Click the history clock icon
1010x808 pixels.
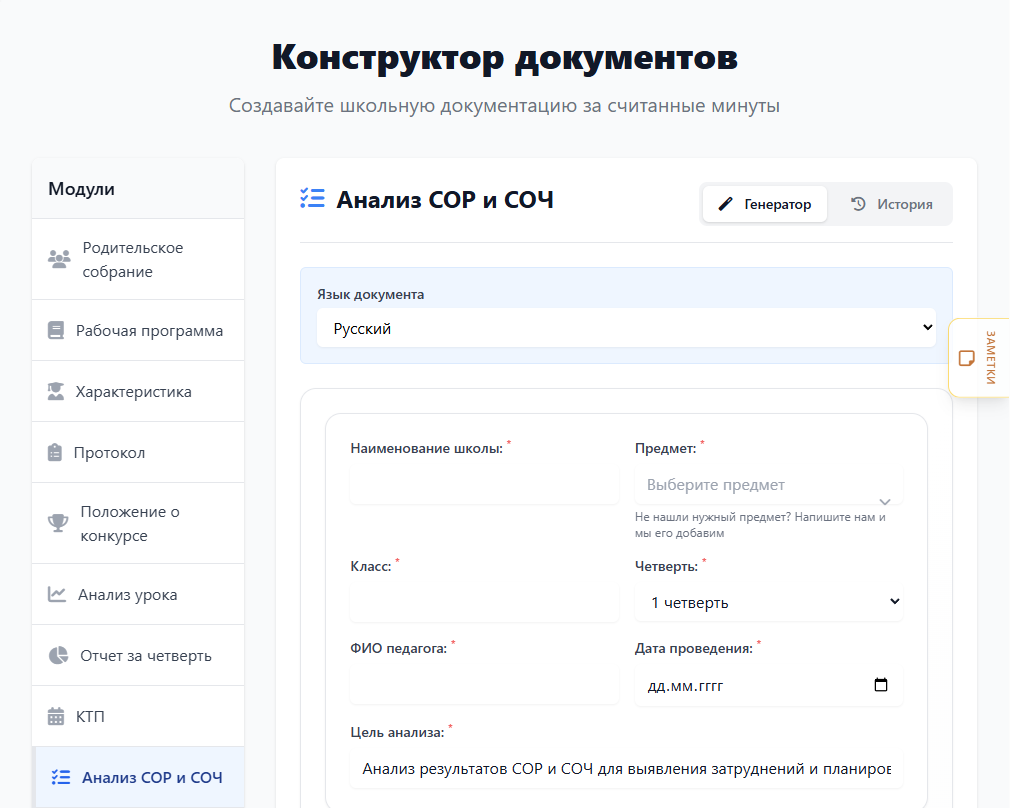click(858, 204)
